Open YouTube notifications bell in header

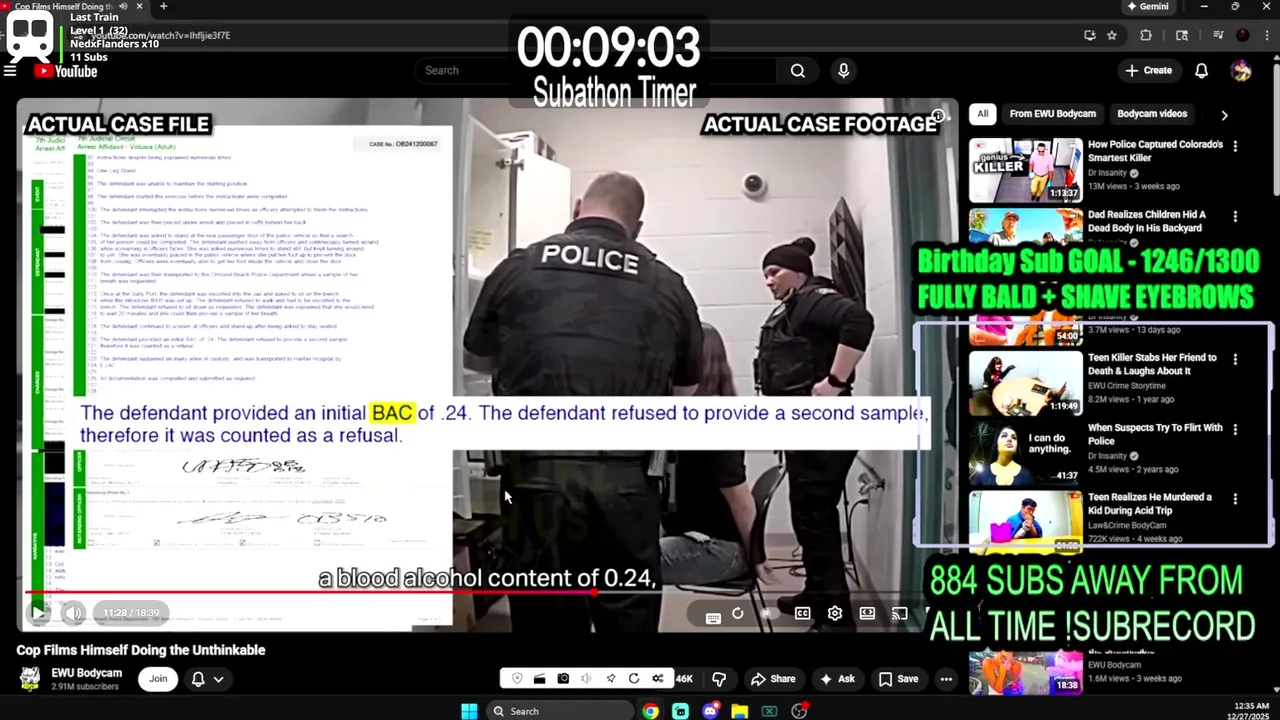click(1201, 71)
